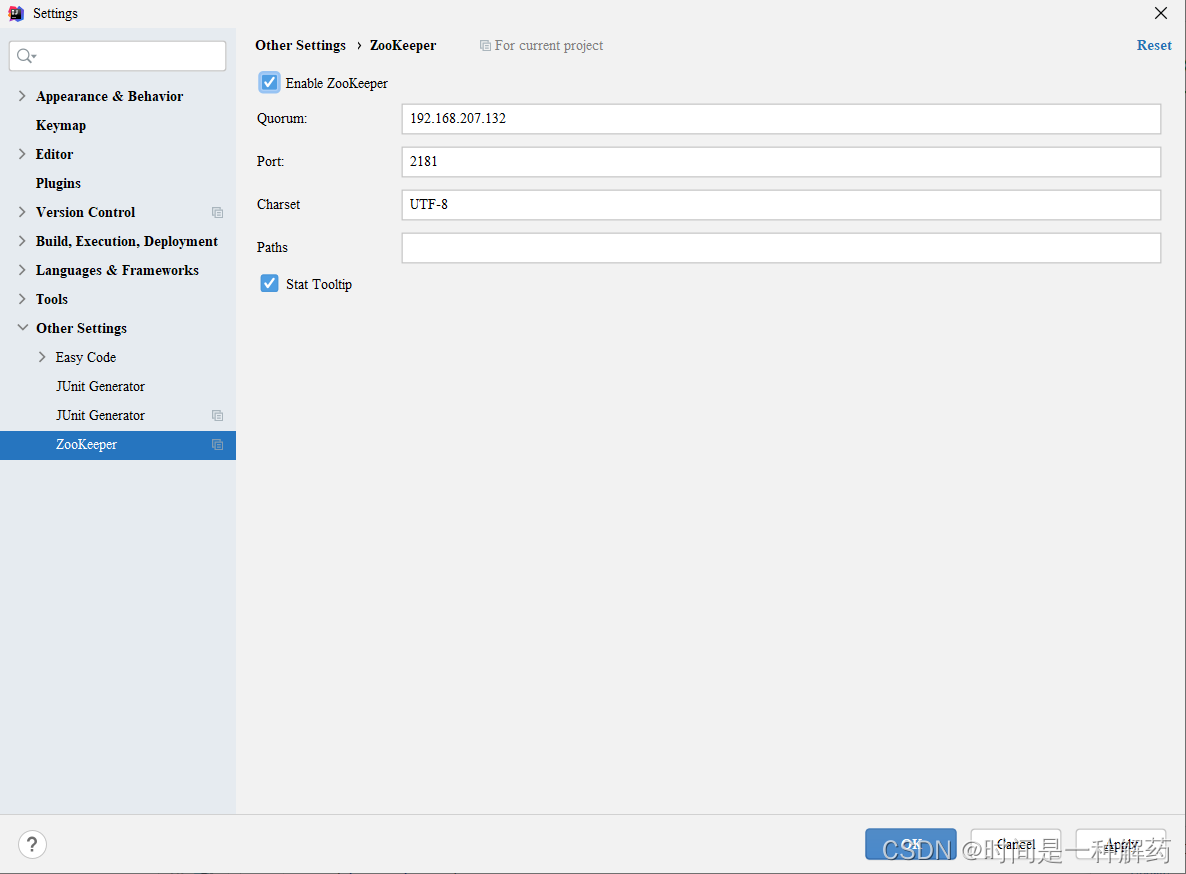The image size is (1186, 874).
Task: Select the Other Settings category label
Action: tap(82, 328)
